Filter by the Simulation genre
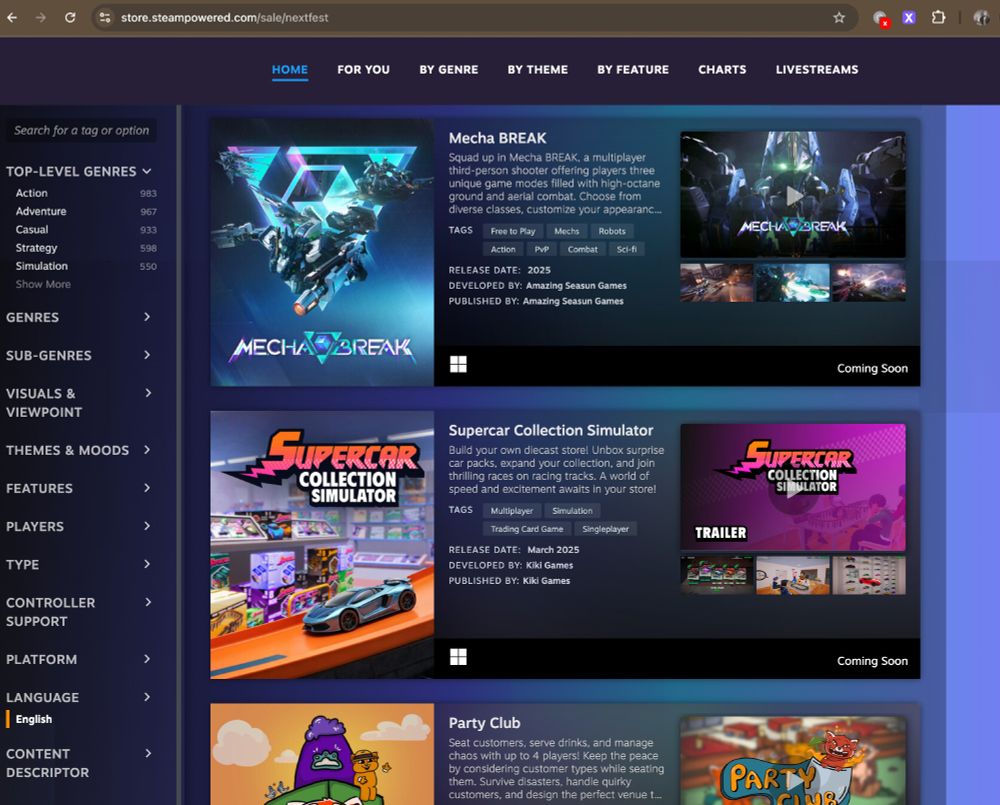The width and height of the screenshot is (1000, 805). click(41, 266)
